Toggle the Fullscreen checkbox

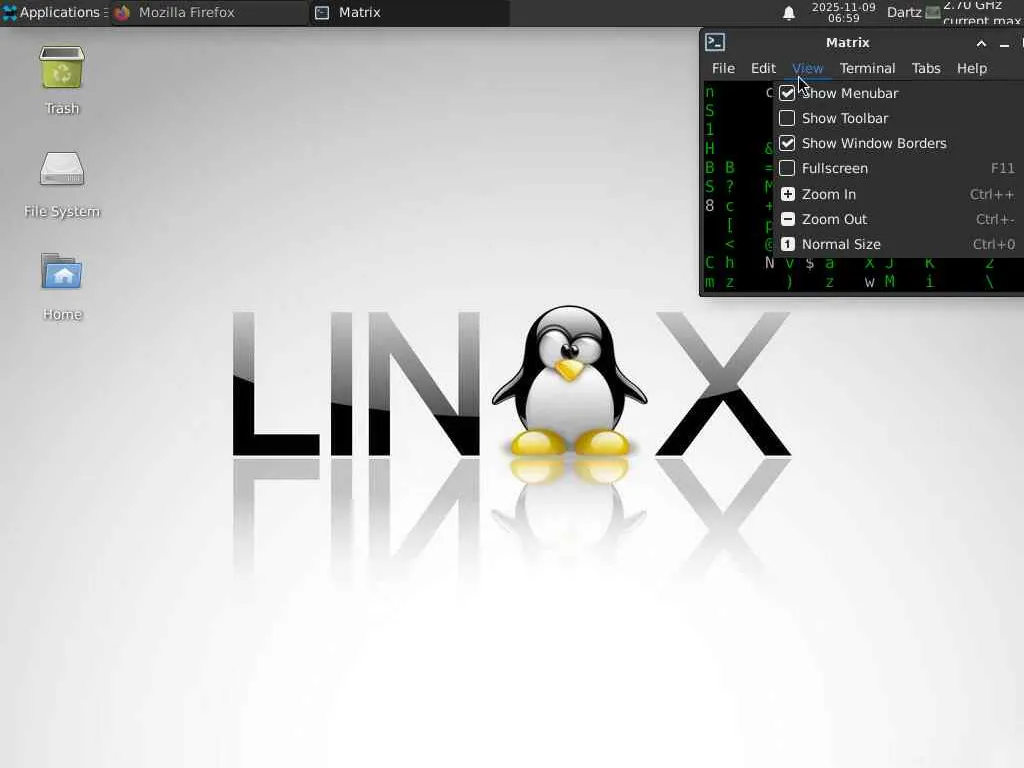pyautogui.click(x=787, y=168)
